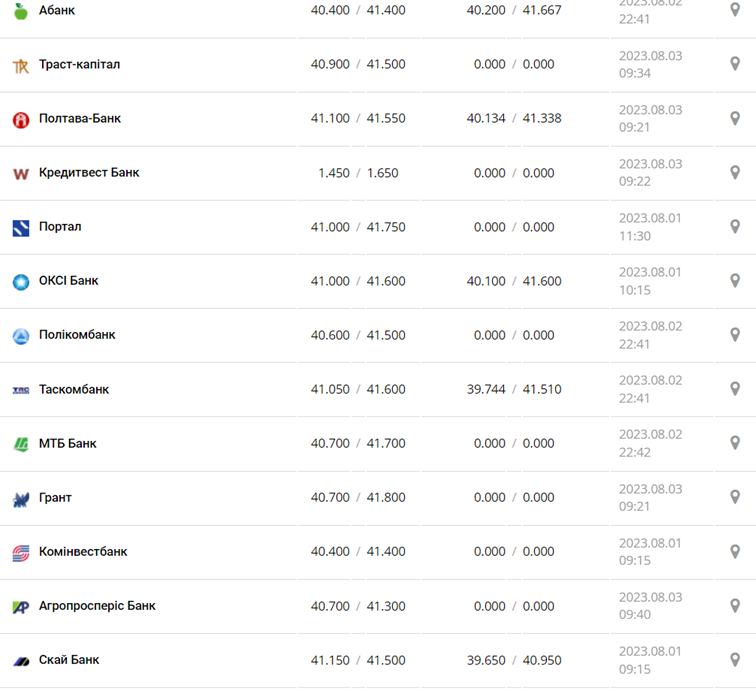Click Агропросперіс Банк map pin
Viewport: 756px width, 698px height.
[735, 605]
